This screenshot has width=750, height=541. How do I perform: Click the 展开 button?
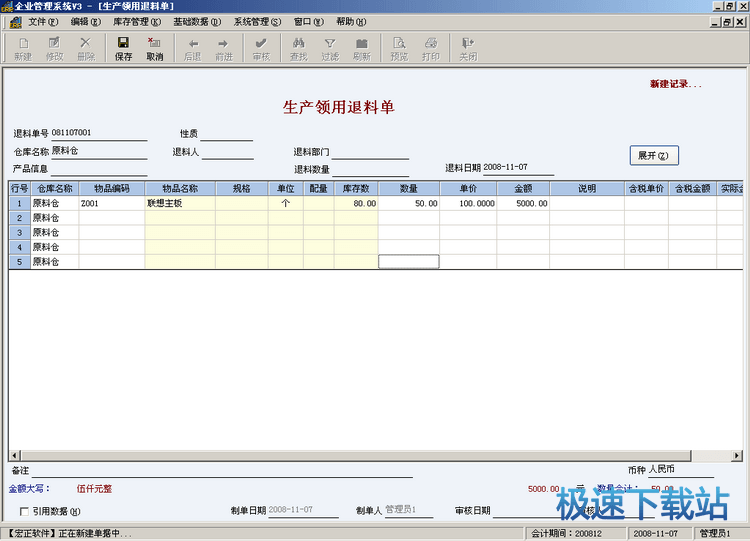pos(654,155)
